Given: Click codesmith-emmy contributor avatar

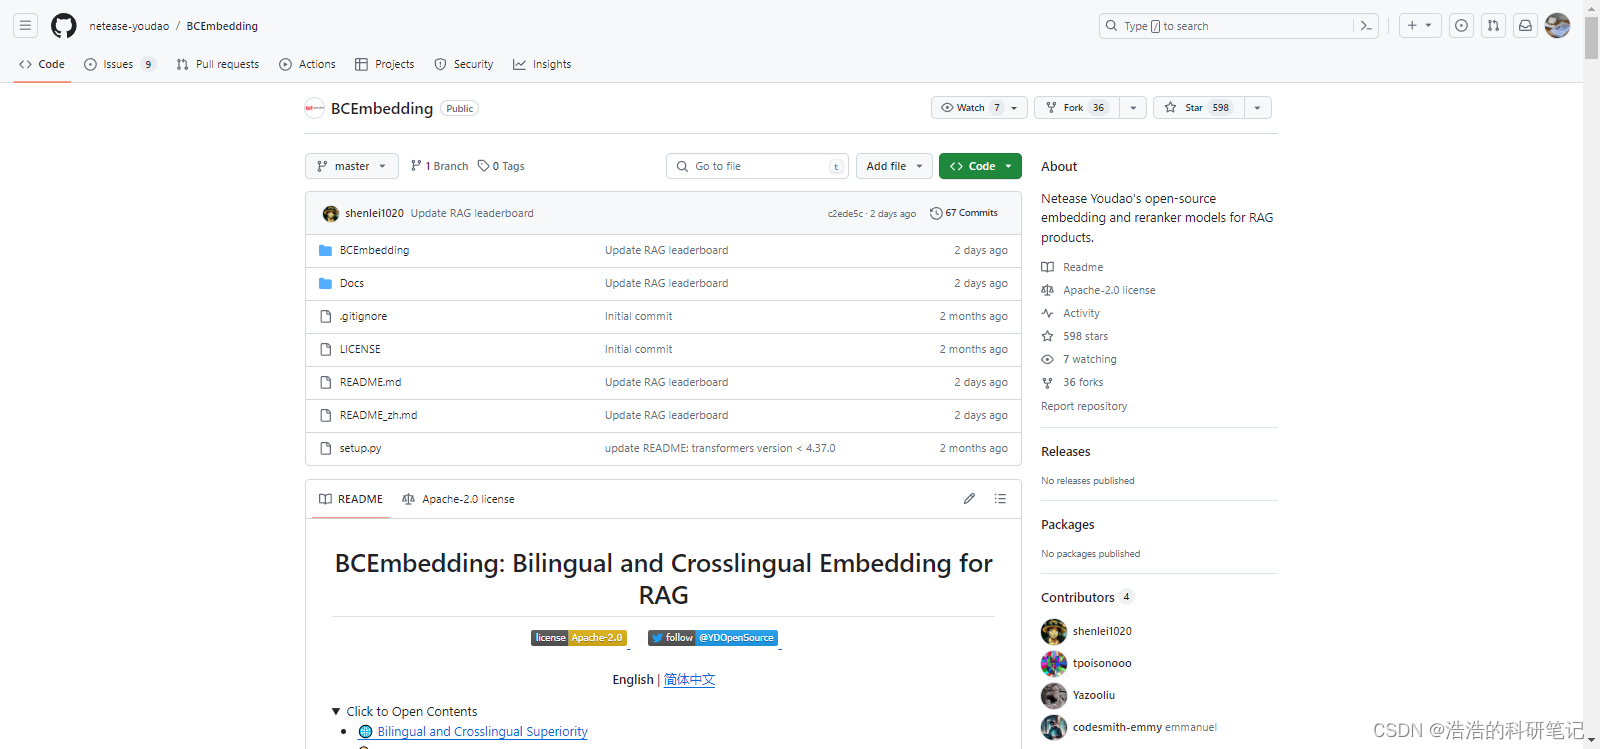Looking at the screenshot, I should click(x=1054, y=727).
